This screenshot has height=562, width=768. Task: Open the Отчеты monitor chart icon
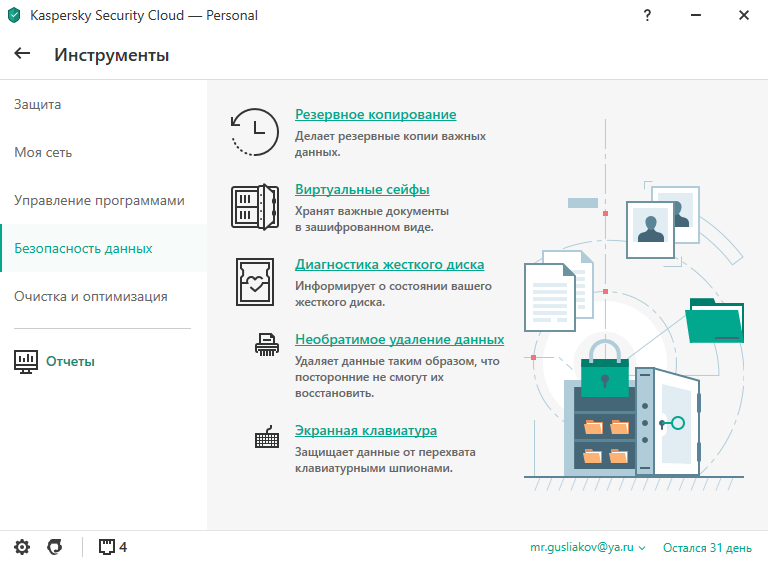click(x=26, y=362)
